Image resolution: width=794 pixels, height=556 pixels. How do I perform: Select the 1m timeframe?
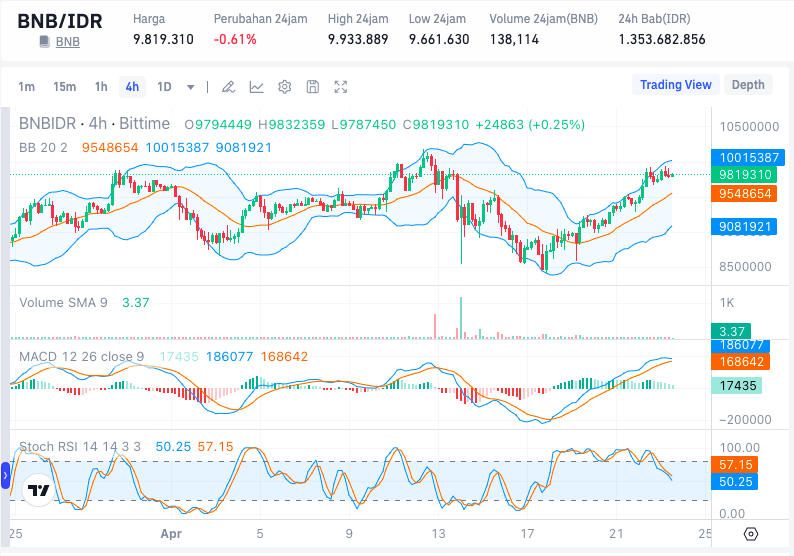coord(26,87)
